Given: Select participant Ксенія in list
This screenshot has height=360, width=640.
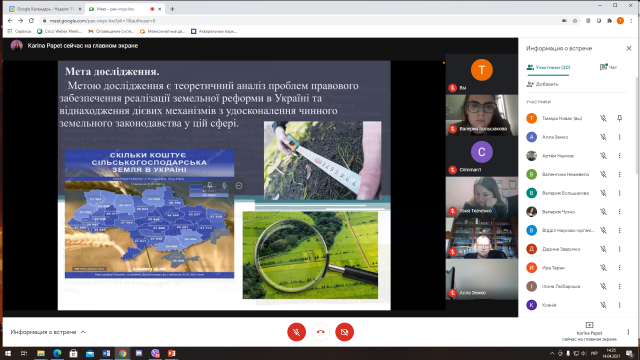Looking at the screenshot, I should tap(576, 305).
